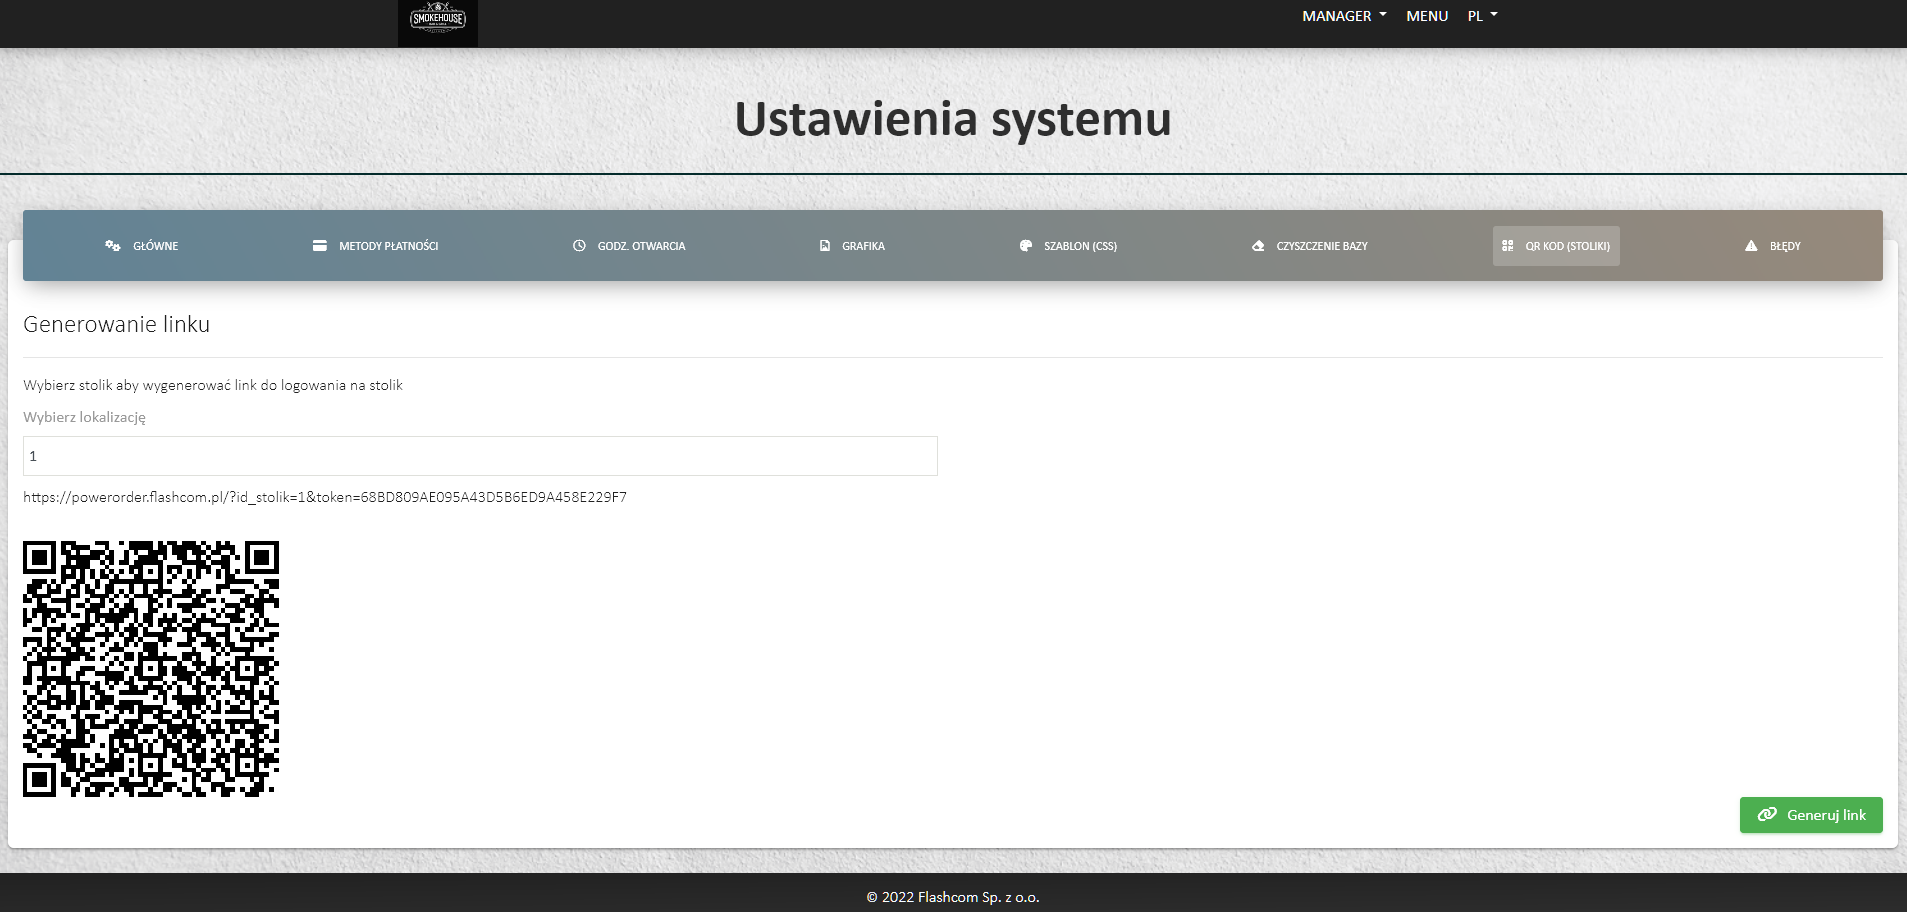1907x912 pixels.
Task: Expand the PL language dropdown
Action: pos(1482,16)
